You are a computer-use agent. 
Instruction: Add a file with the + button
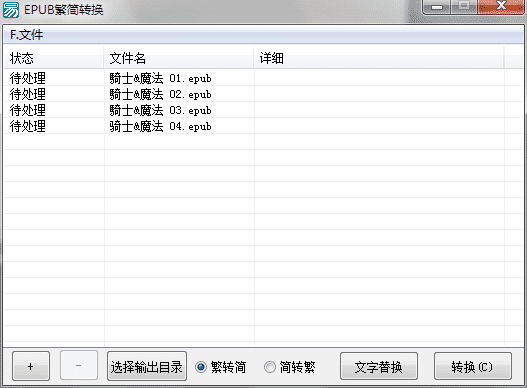click(x=31, y=366)
